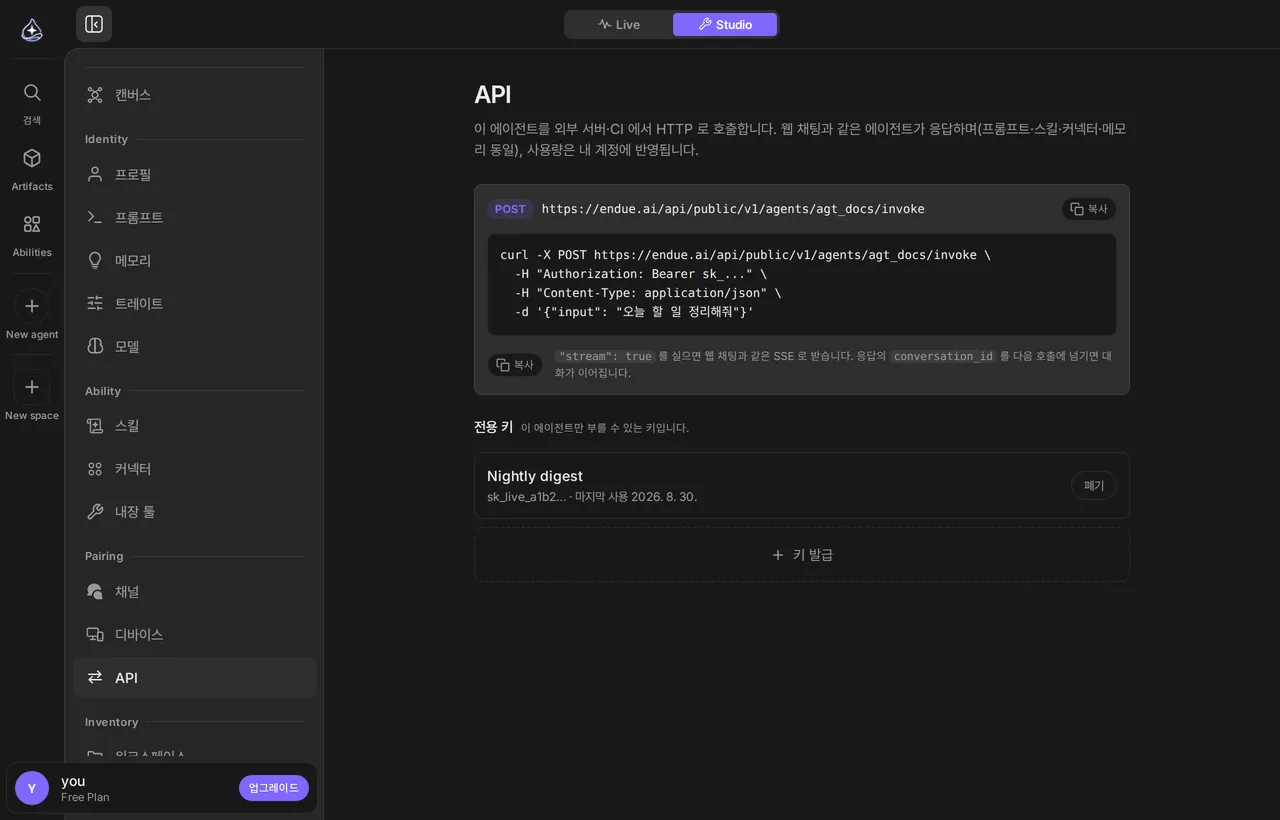
Task: Select the 커넥터 sidebar item
Action: pyautogui.click(x=195, y=469)
